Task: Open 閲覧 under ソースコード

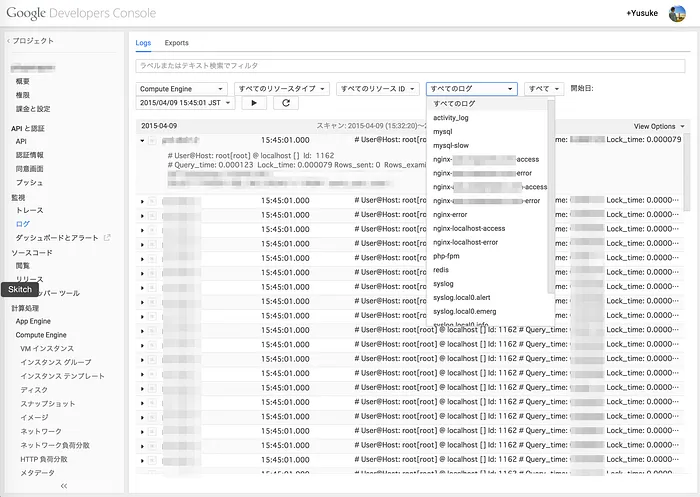Action: pos(23,266)
